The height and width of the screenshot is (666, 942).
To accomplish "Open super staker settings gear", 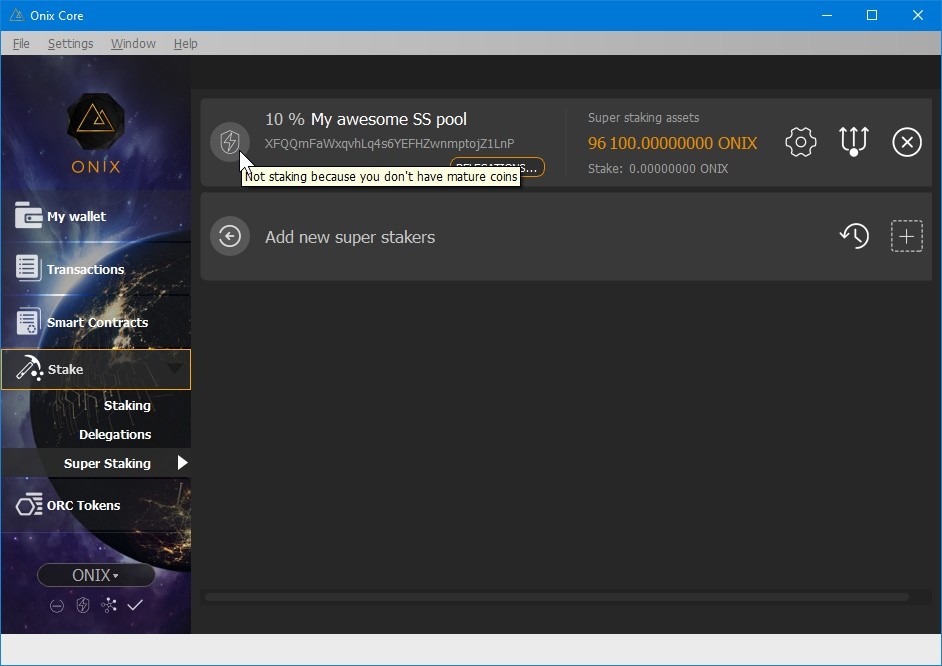I will tap(800, 142).
